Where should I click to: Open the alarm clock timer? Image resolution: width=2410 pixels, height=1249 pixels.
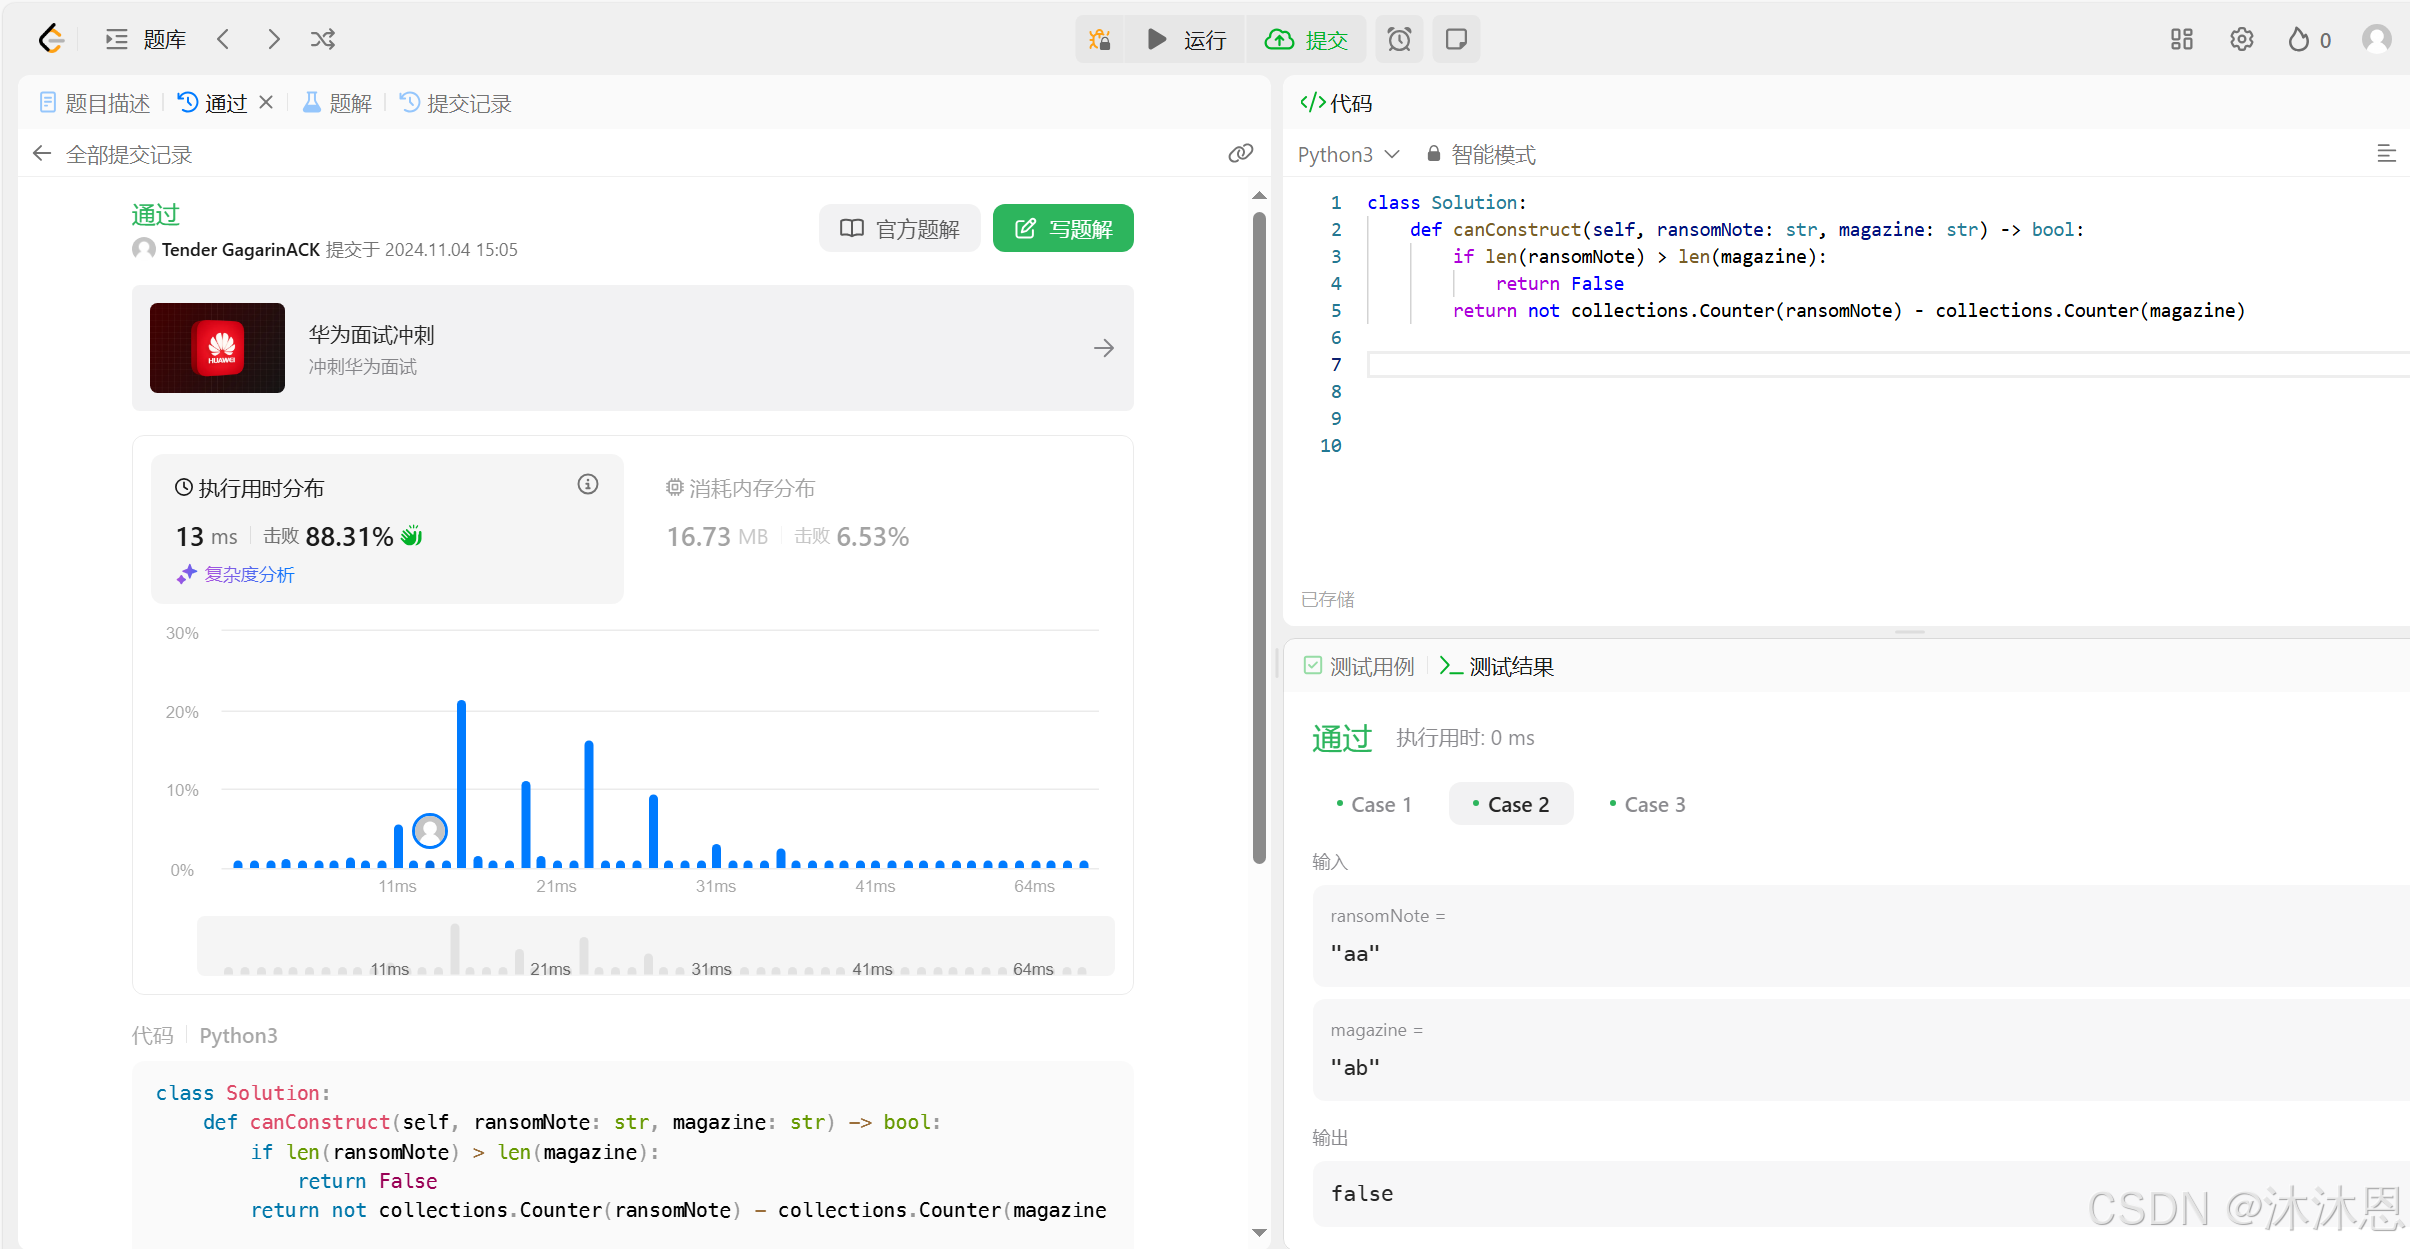1399,39
